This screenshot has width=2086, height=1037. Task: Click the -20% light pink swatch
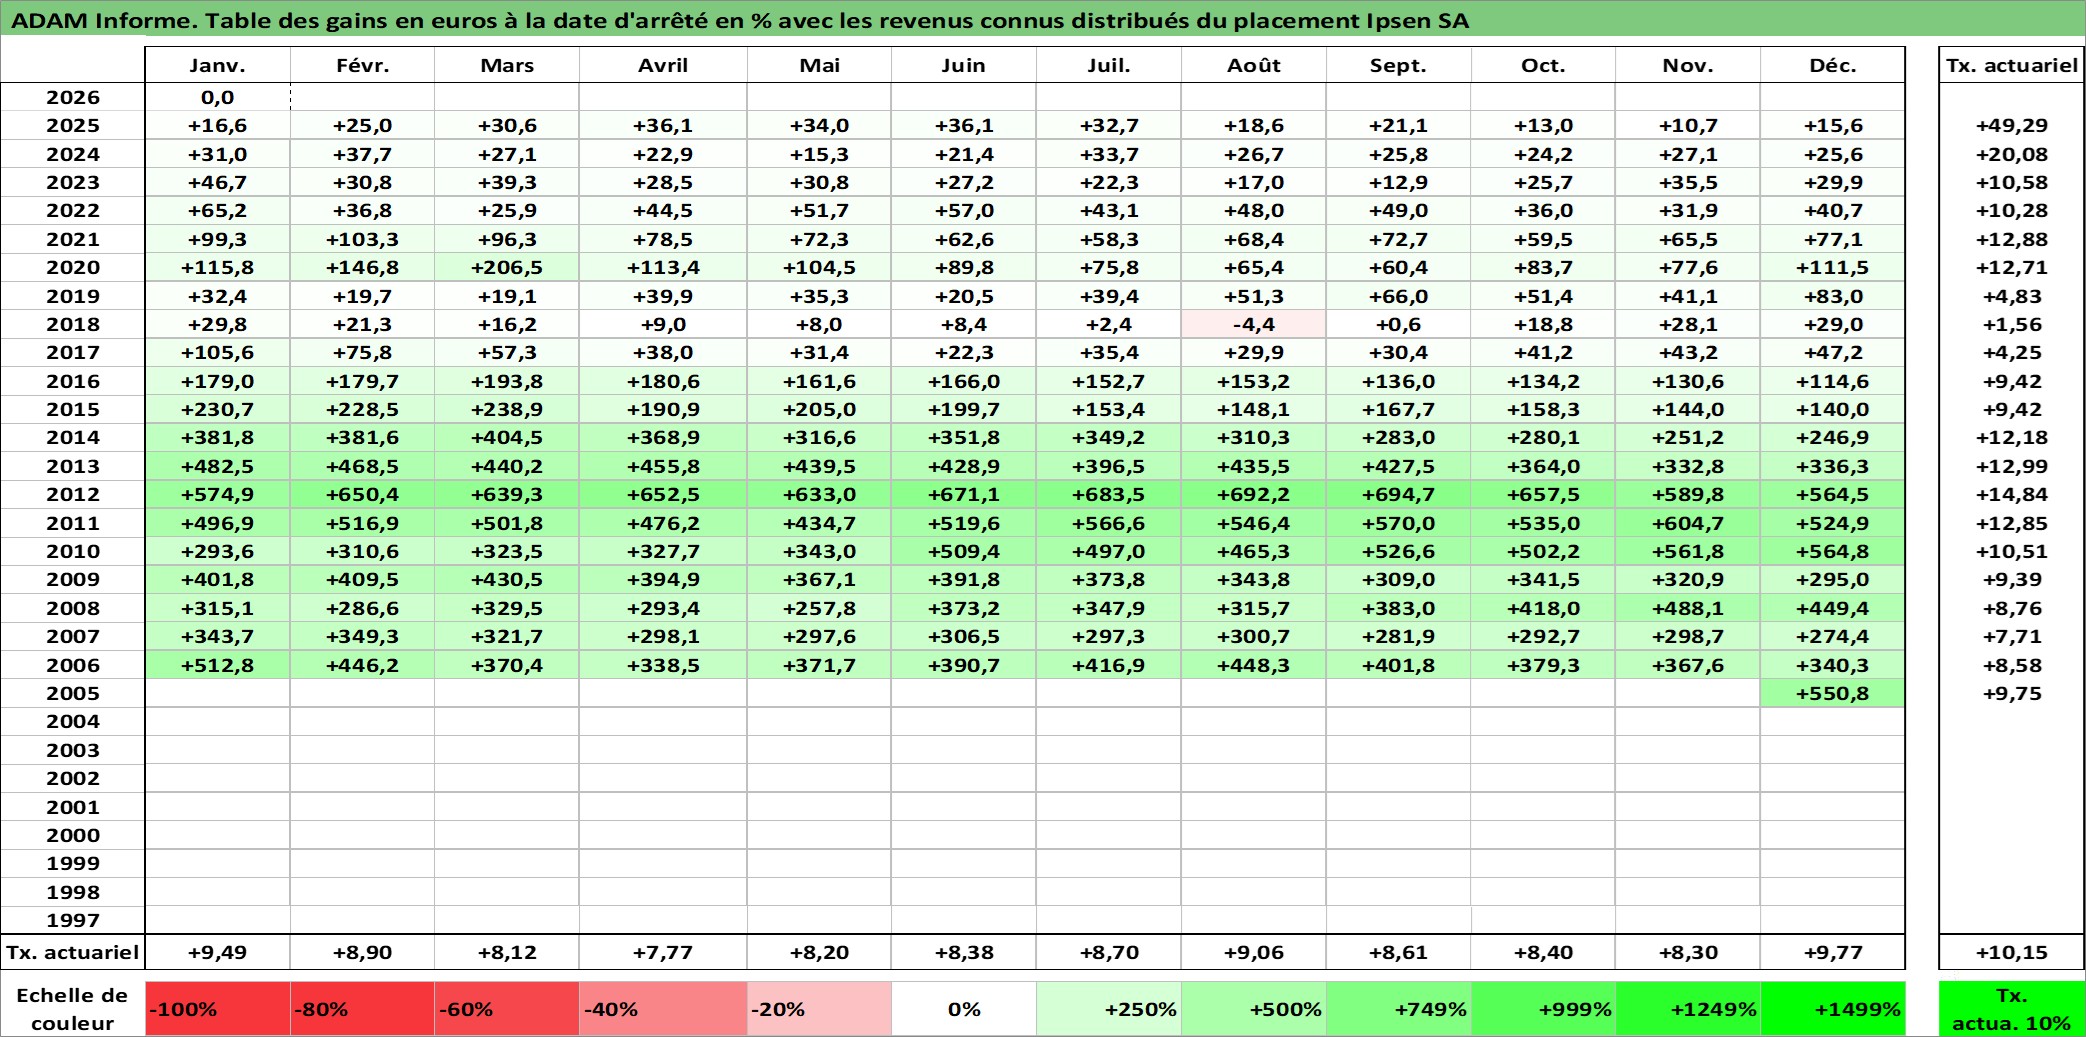click(819, 1009)
